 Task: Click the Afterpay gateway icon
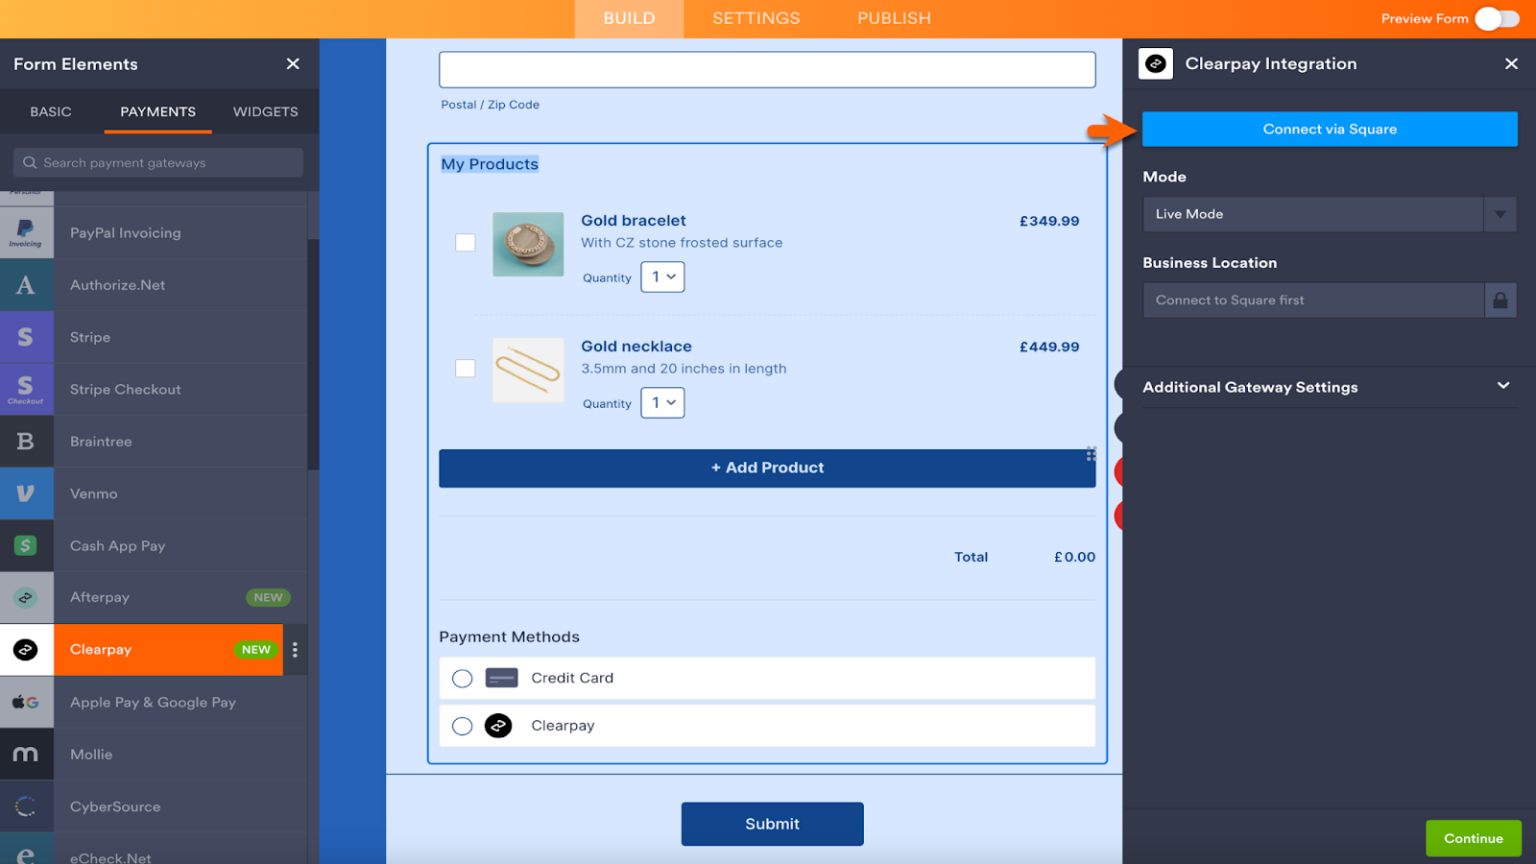pyautogui.click(x=27, y=597)
